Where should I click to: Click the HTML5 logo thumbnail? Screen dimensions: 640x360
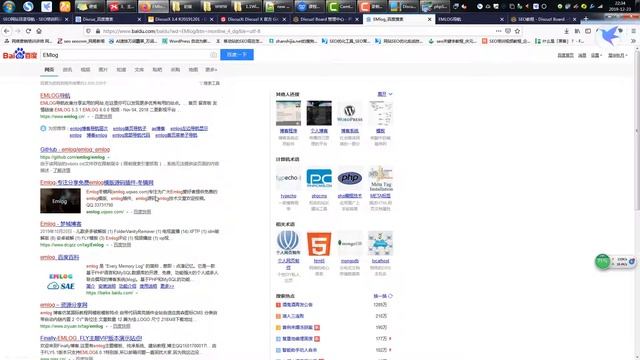[x=319, y=243]
